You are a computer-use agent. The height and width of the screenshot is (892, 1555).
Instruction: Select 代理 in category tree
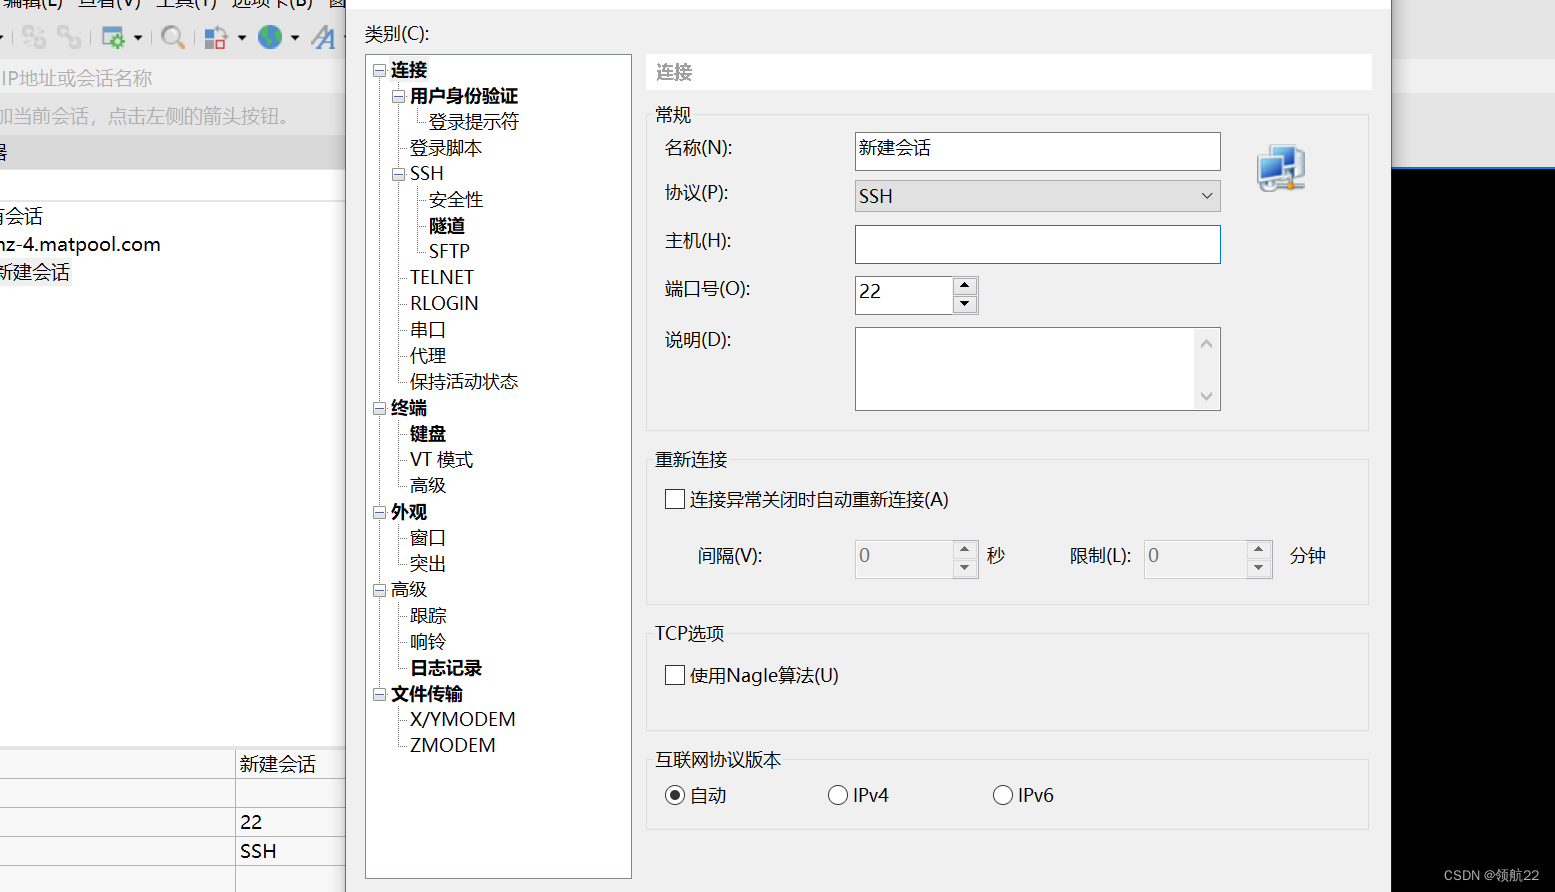428,356
